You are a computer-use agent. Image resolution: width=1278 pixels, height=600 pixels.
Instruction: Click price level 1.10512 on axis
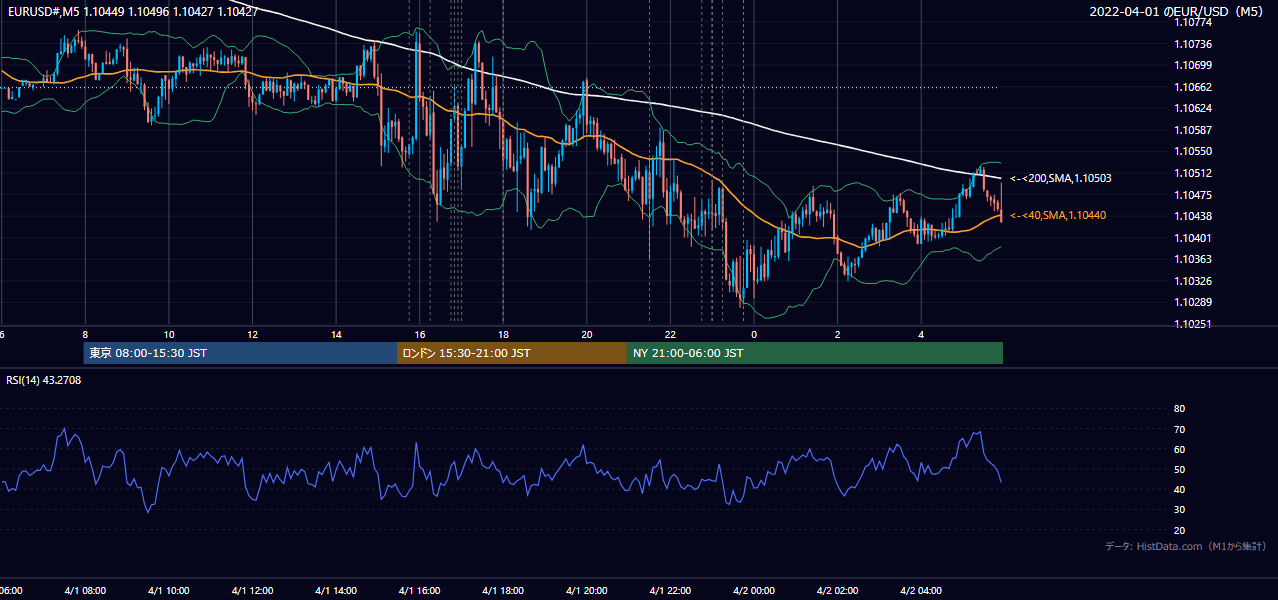coord(1191,173)
